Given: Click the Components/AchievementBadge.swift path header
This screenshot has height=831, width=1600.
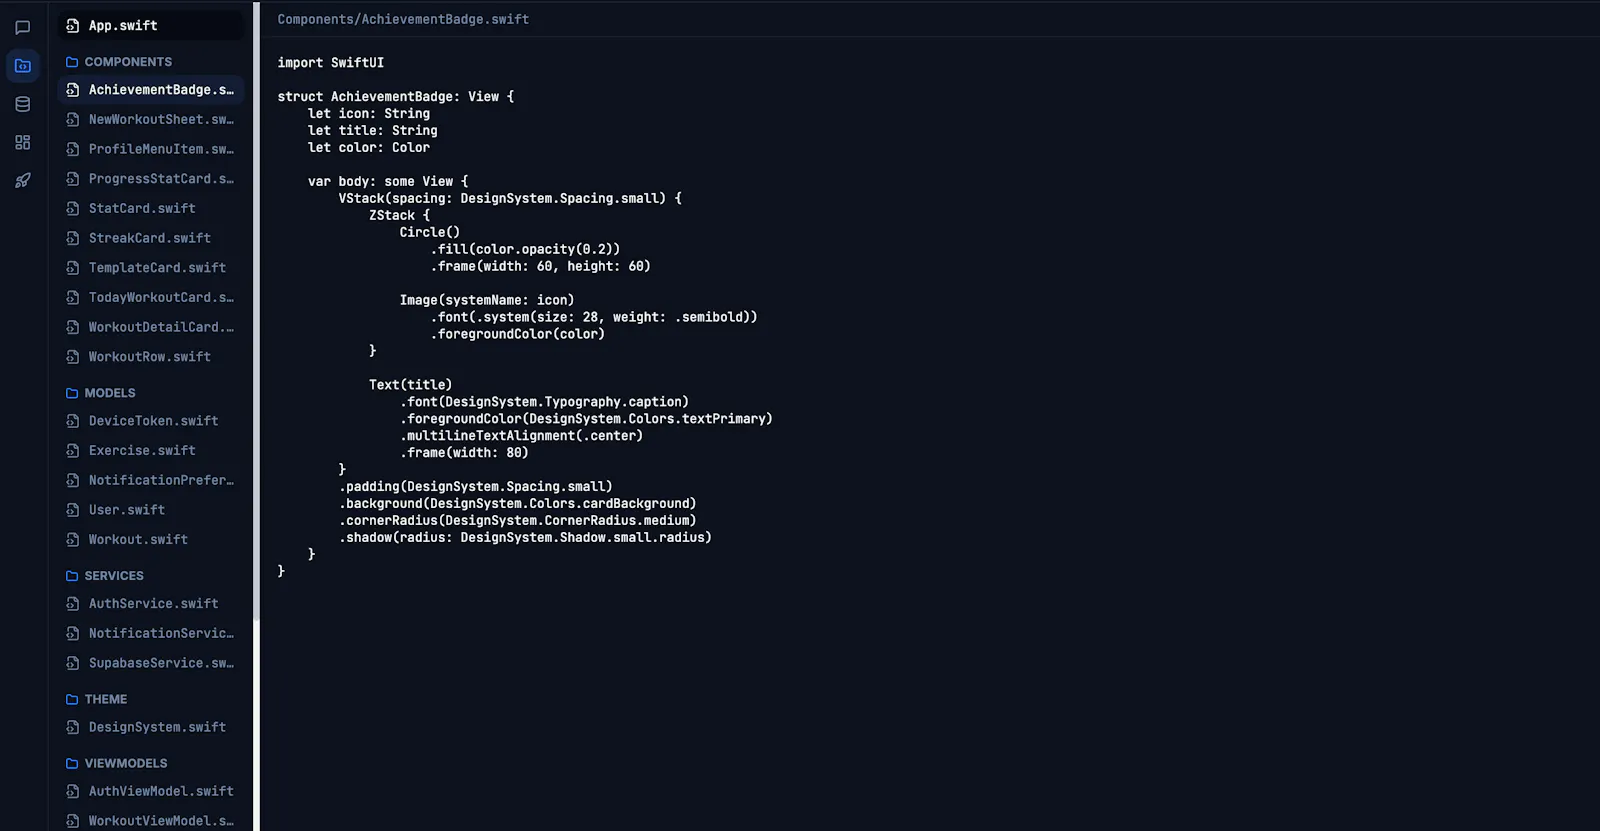Looking at the screenshot, I should [403, 19].
